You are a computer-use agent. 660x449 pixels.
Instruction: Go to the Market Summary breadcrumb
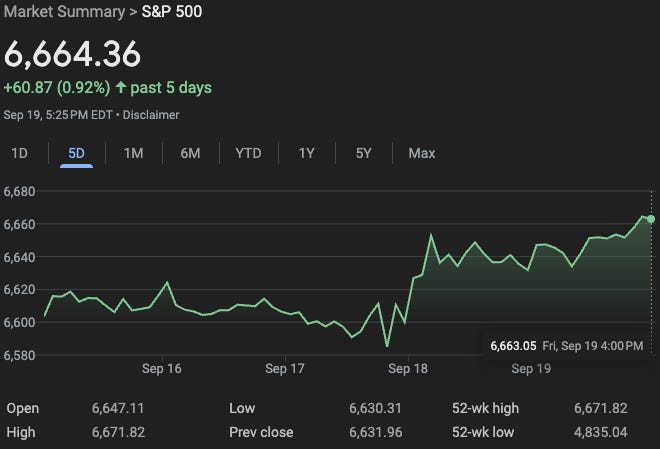point(64,11)
